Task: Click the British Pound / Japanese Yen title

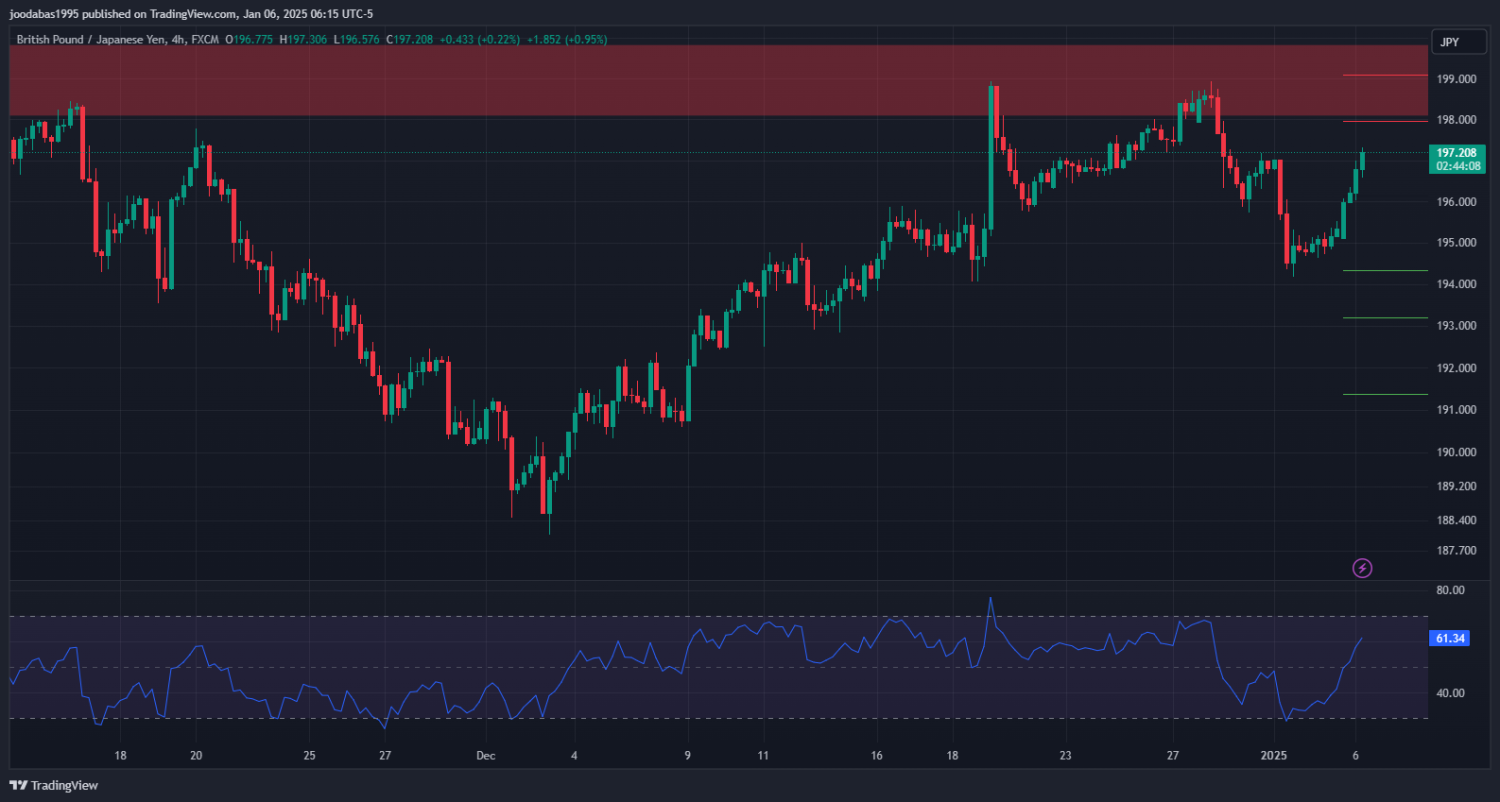Action: [92, 40]
